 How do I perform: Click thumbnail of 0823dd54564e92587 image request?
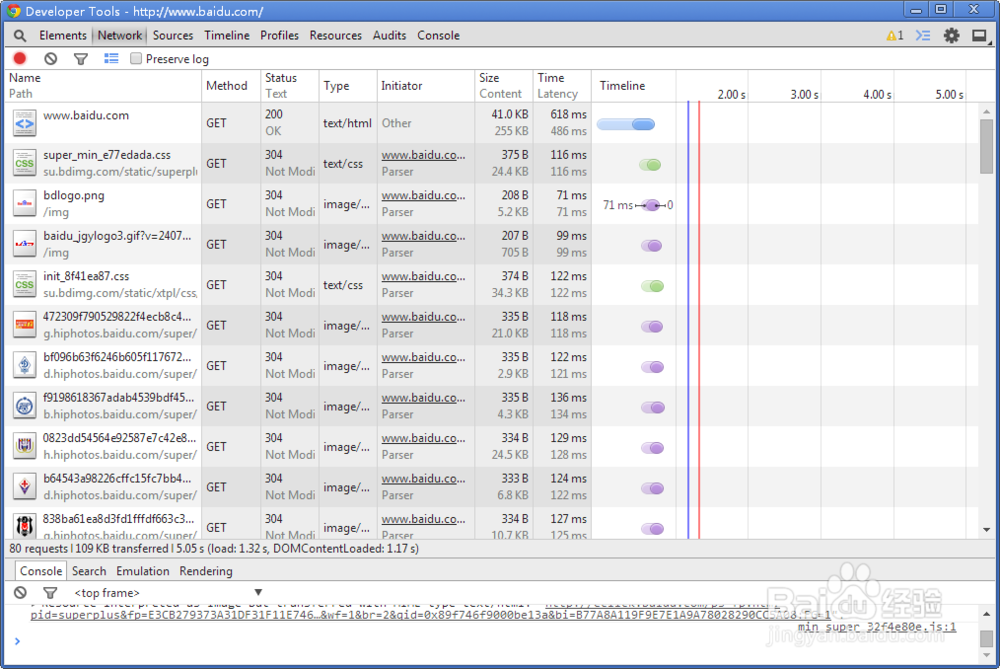point(24,446)
